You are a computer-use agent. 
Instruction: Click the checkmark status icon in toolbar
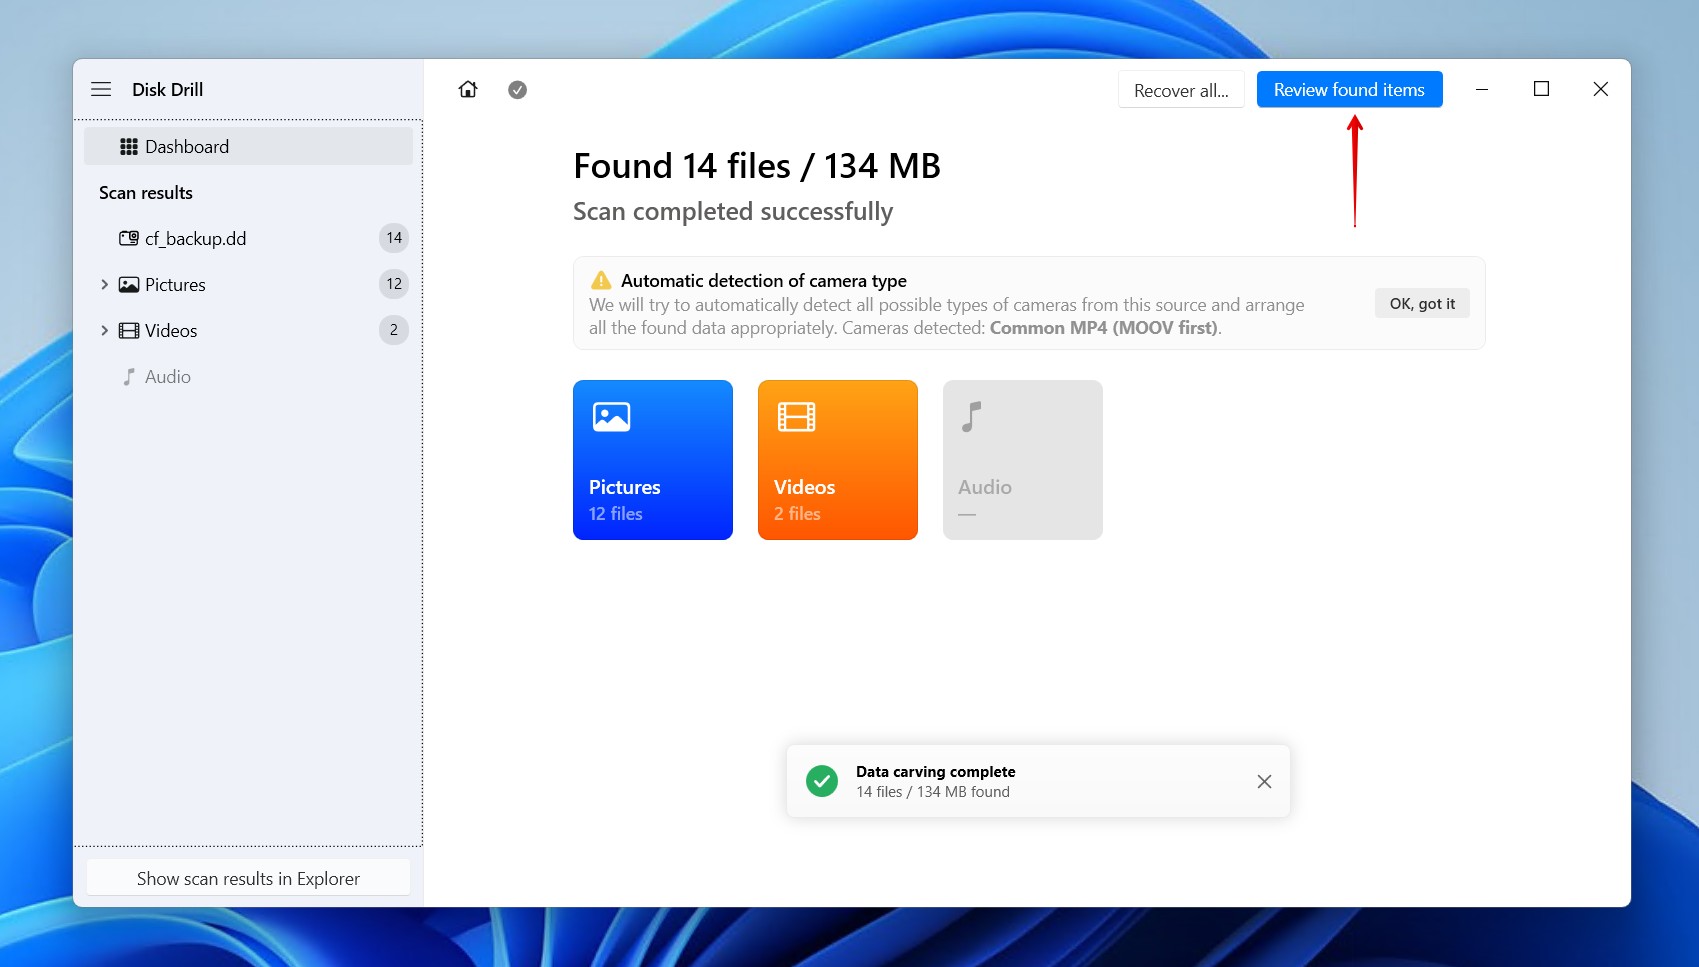517,90
